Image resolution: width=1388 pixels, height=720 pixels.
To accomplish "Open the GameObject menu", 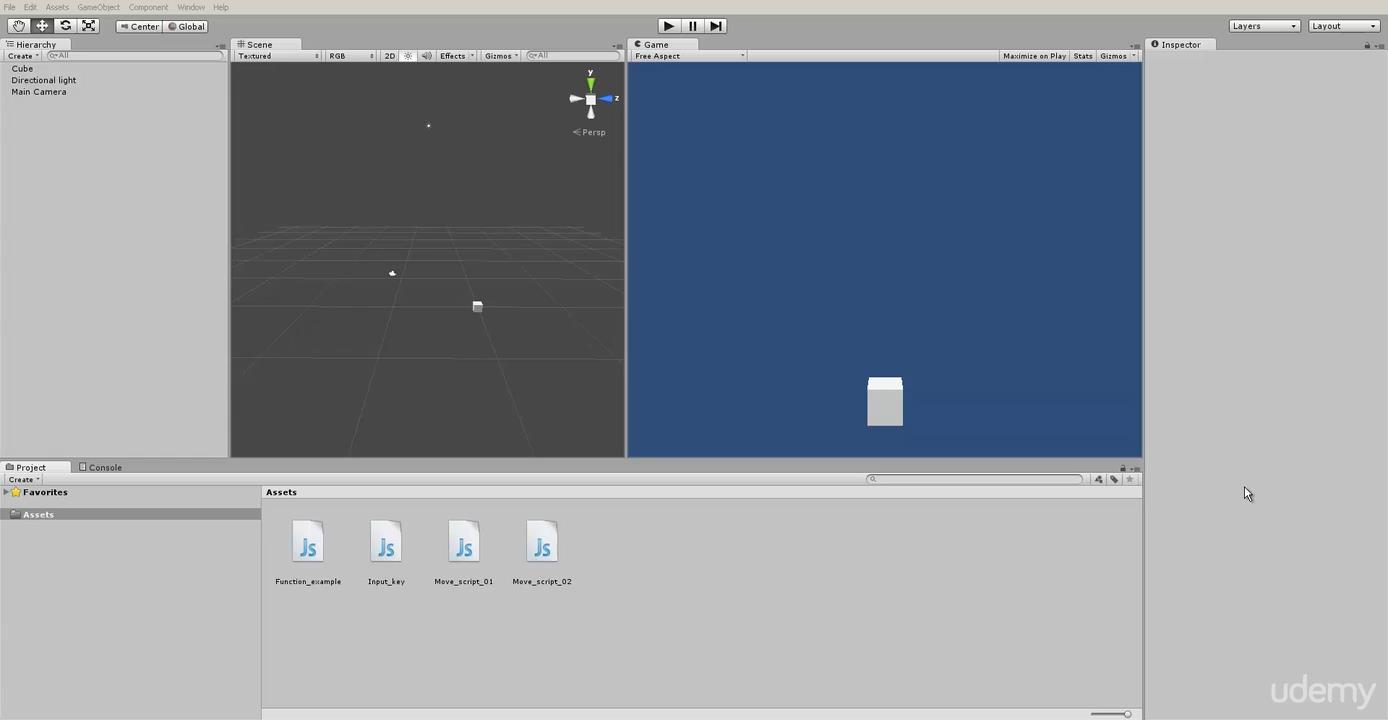I will [97, 7].
